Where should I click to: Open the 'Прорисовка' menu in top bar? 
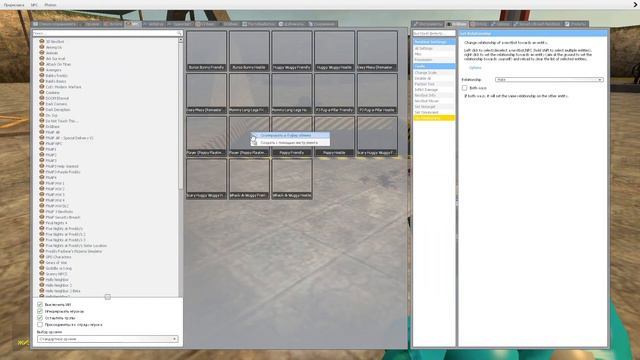coord(14,5)
